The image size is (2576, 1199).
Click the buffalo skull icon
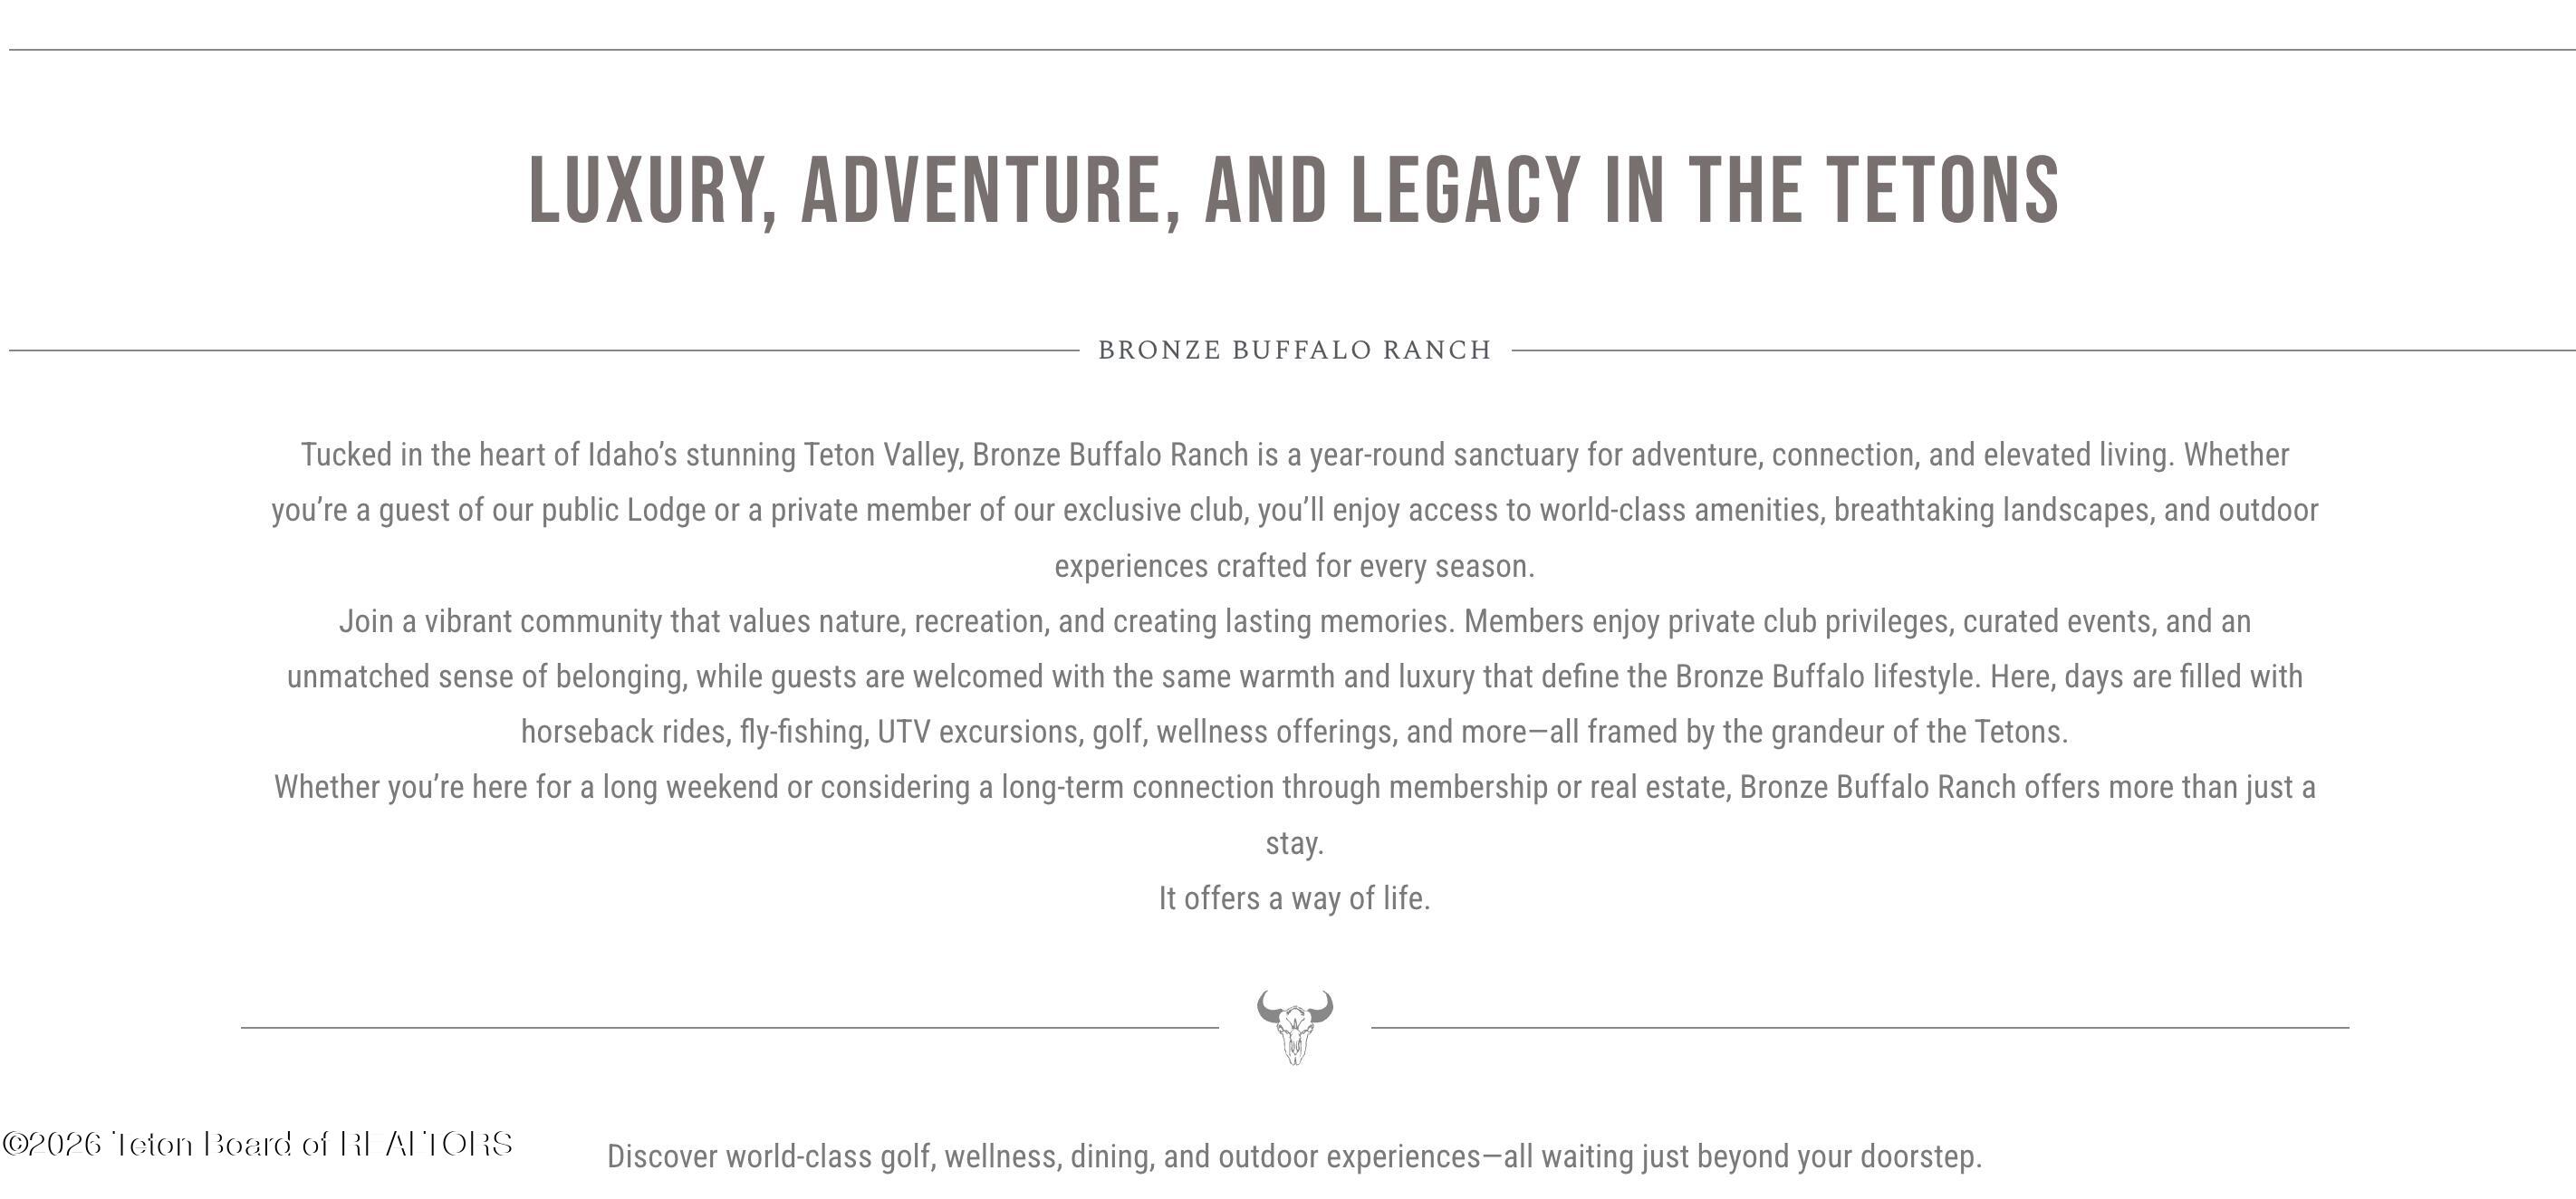coord(1294,1027)
